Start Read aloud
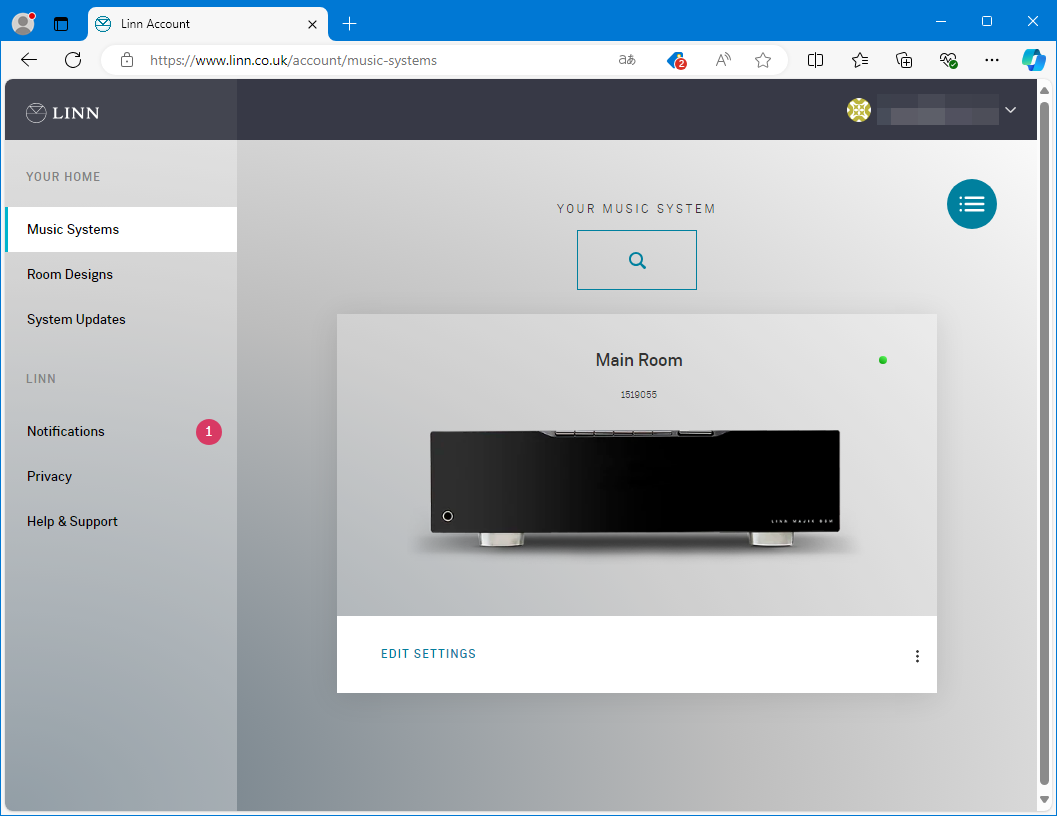This screenshot has height=816, width=1057. (x=723, y=60)
